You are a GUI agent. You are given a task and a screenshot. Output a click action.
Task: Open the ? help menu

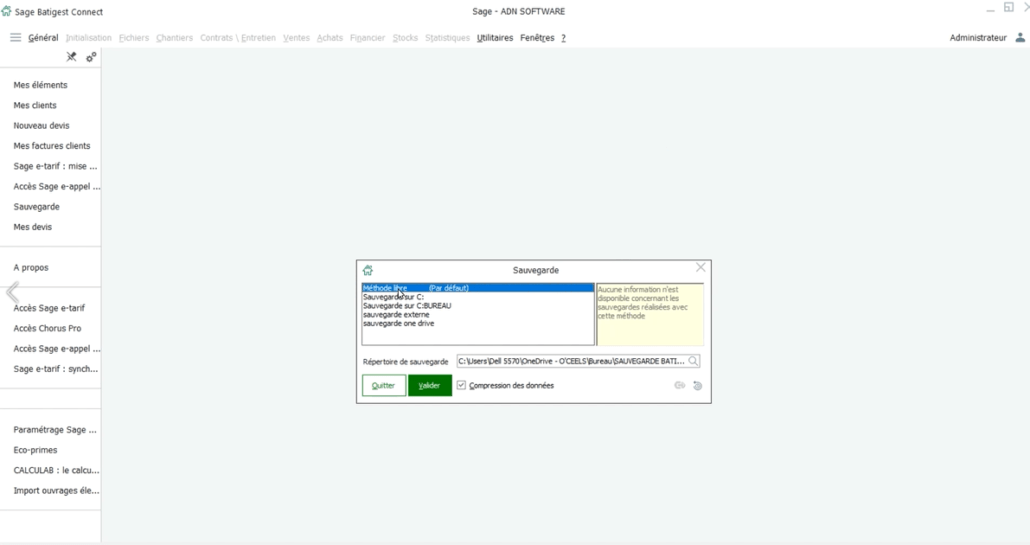(563, 37)
